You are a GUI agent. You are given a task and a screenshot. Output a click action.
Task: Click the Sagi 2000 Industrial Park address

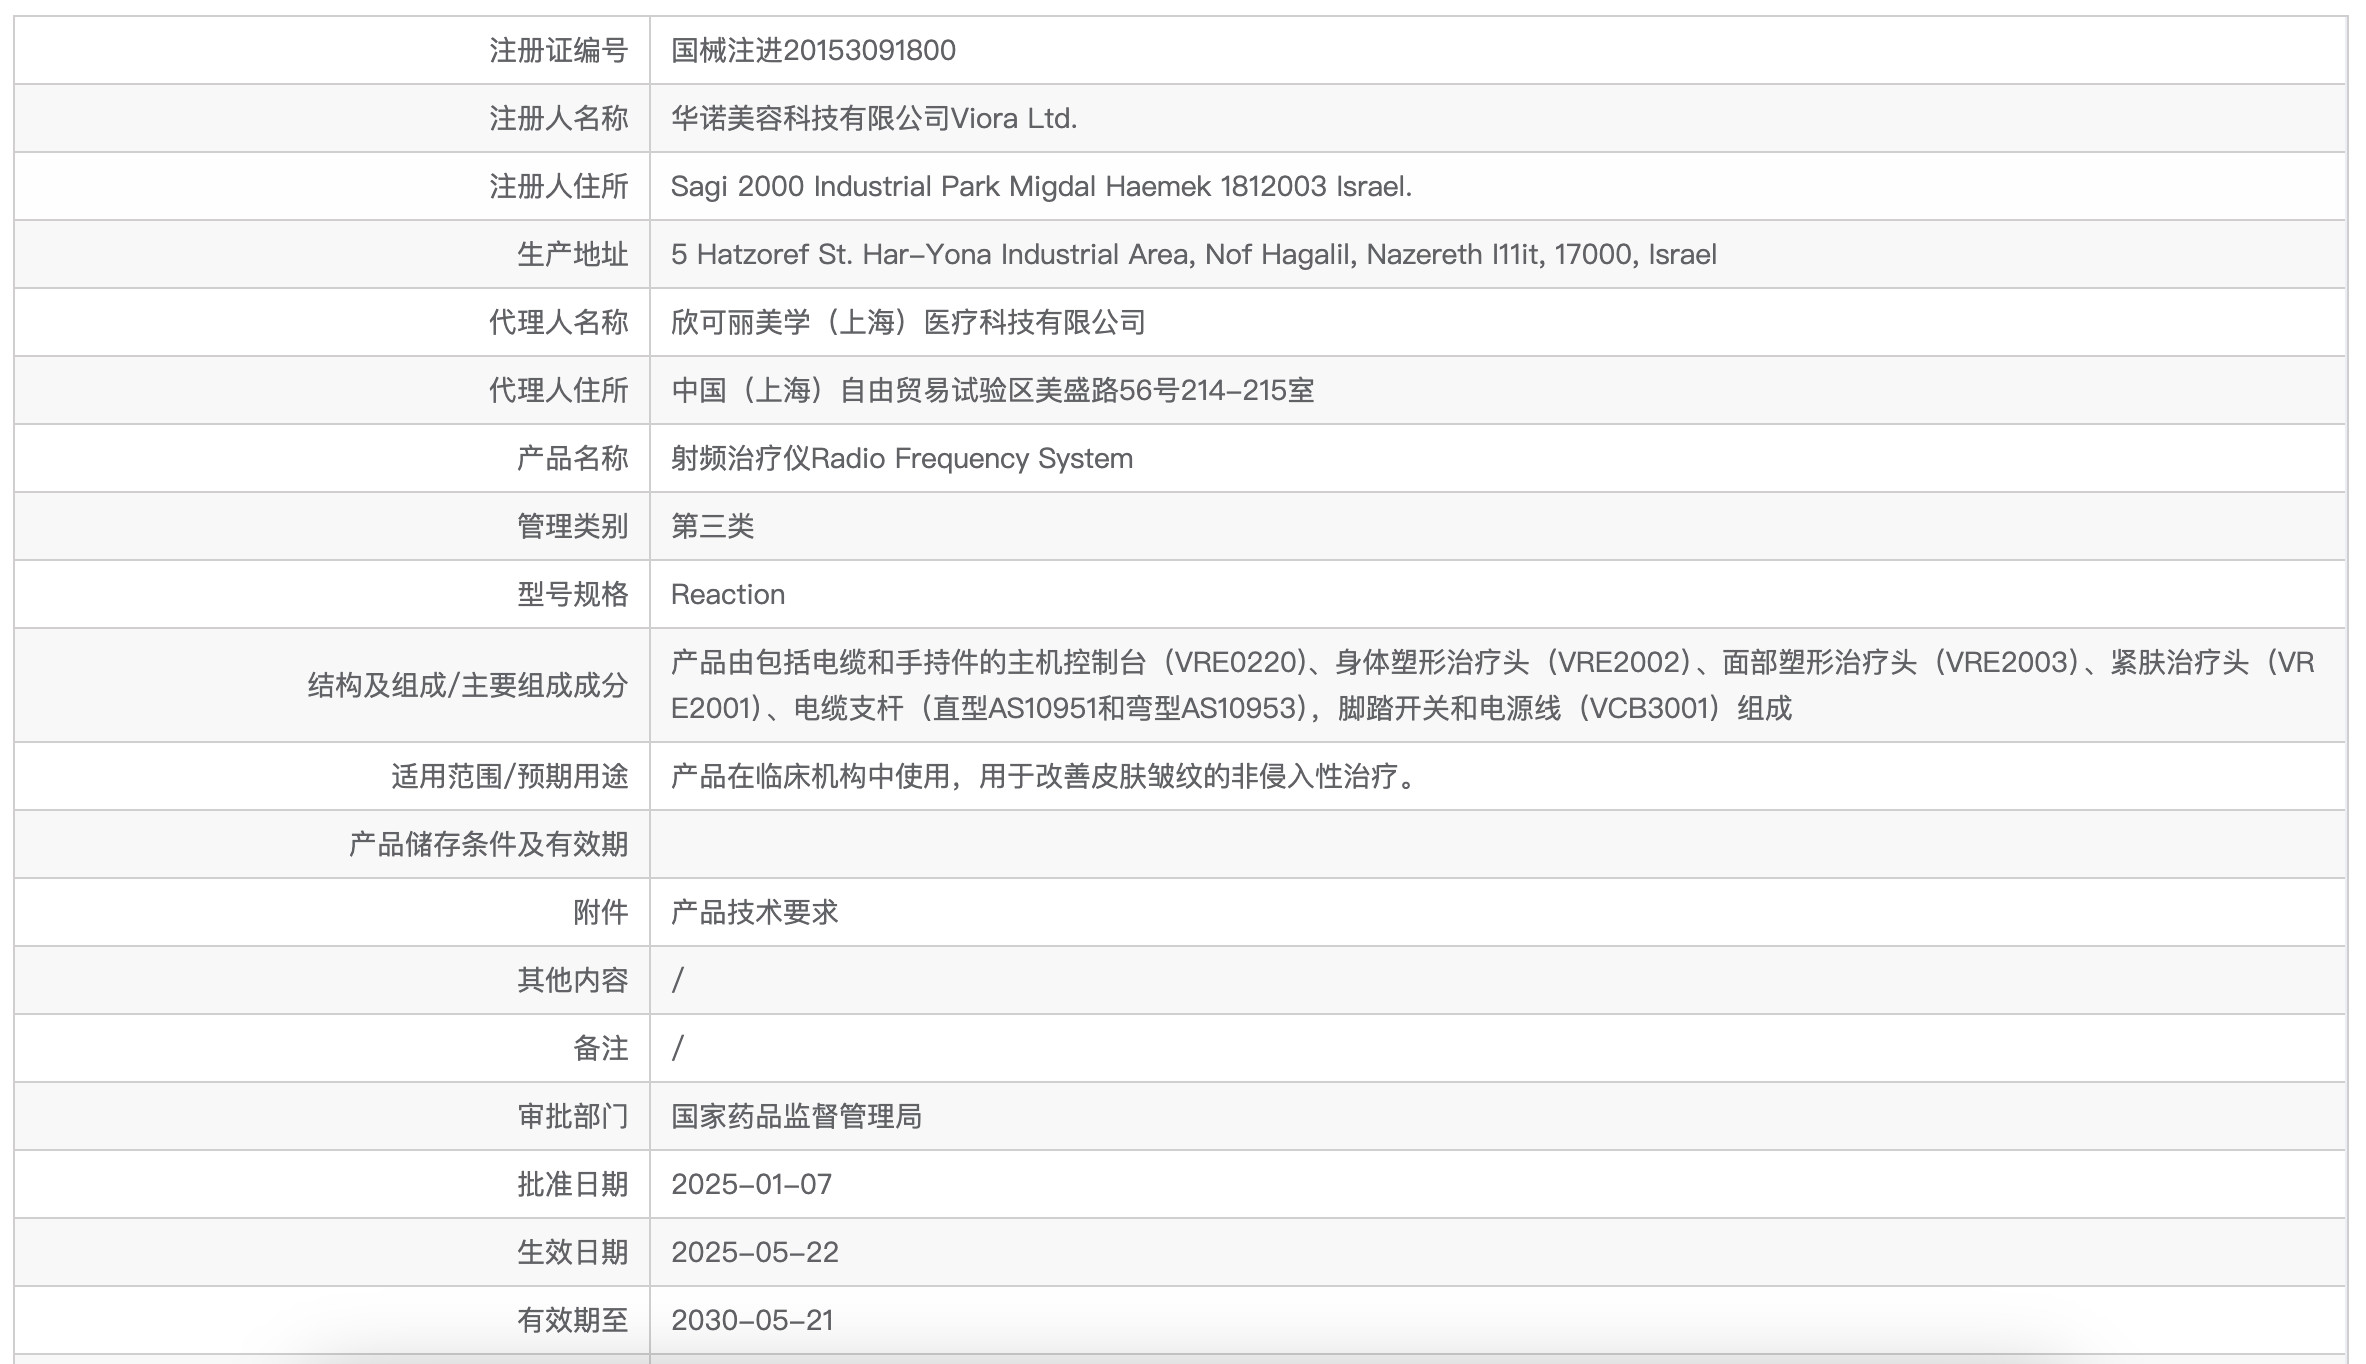pyautogui.click(x=1040, y=186)
